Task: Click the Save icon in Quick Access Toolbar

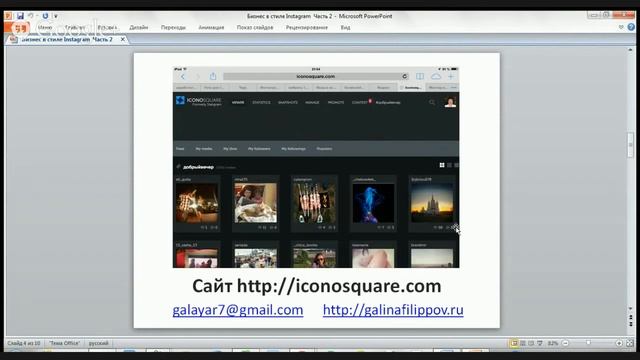Action: tap(20, 16)
